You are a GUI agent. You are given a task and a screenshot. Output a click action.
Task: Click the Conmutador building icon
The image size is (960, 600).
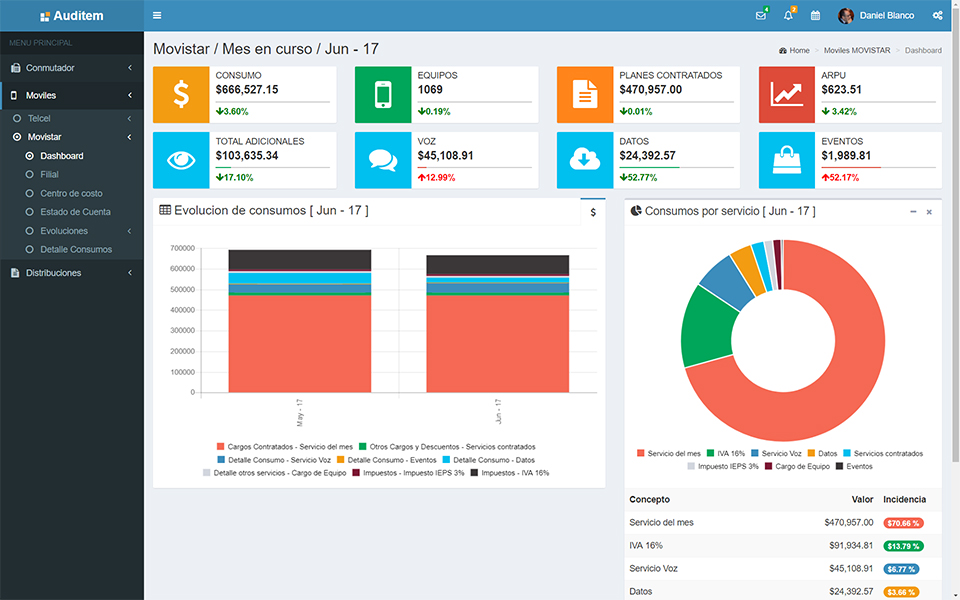click(15, 68)
